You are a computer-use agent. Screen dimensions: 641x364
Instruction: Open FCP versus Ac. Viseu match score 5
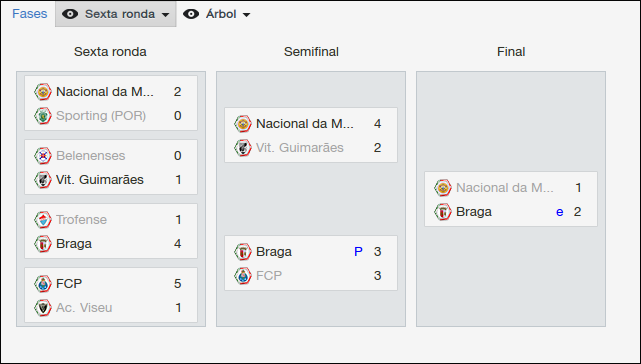tap(177, 283)
